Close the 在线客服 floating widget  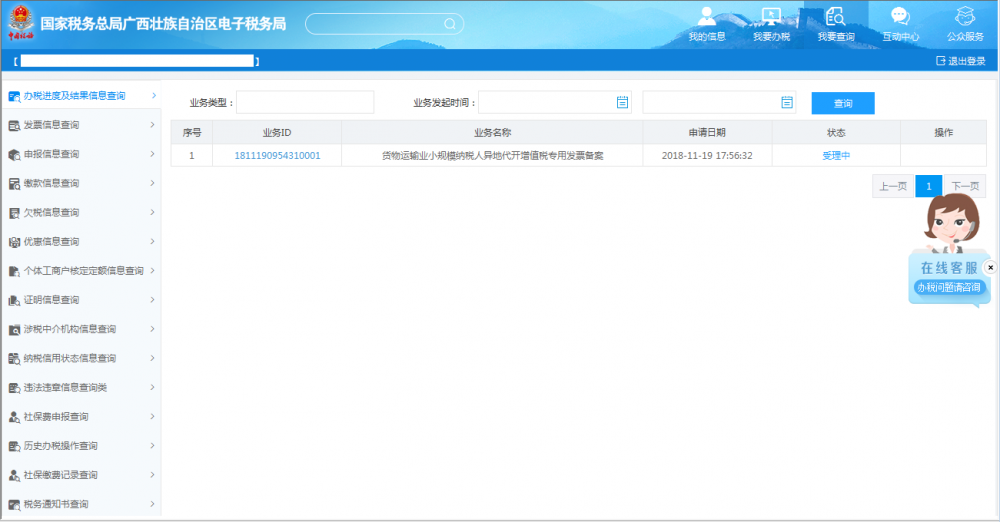[x=990, y=268]
